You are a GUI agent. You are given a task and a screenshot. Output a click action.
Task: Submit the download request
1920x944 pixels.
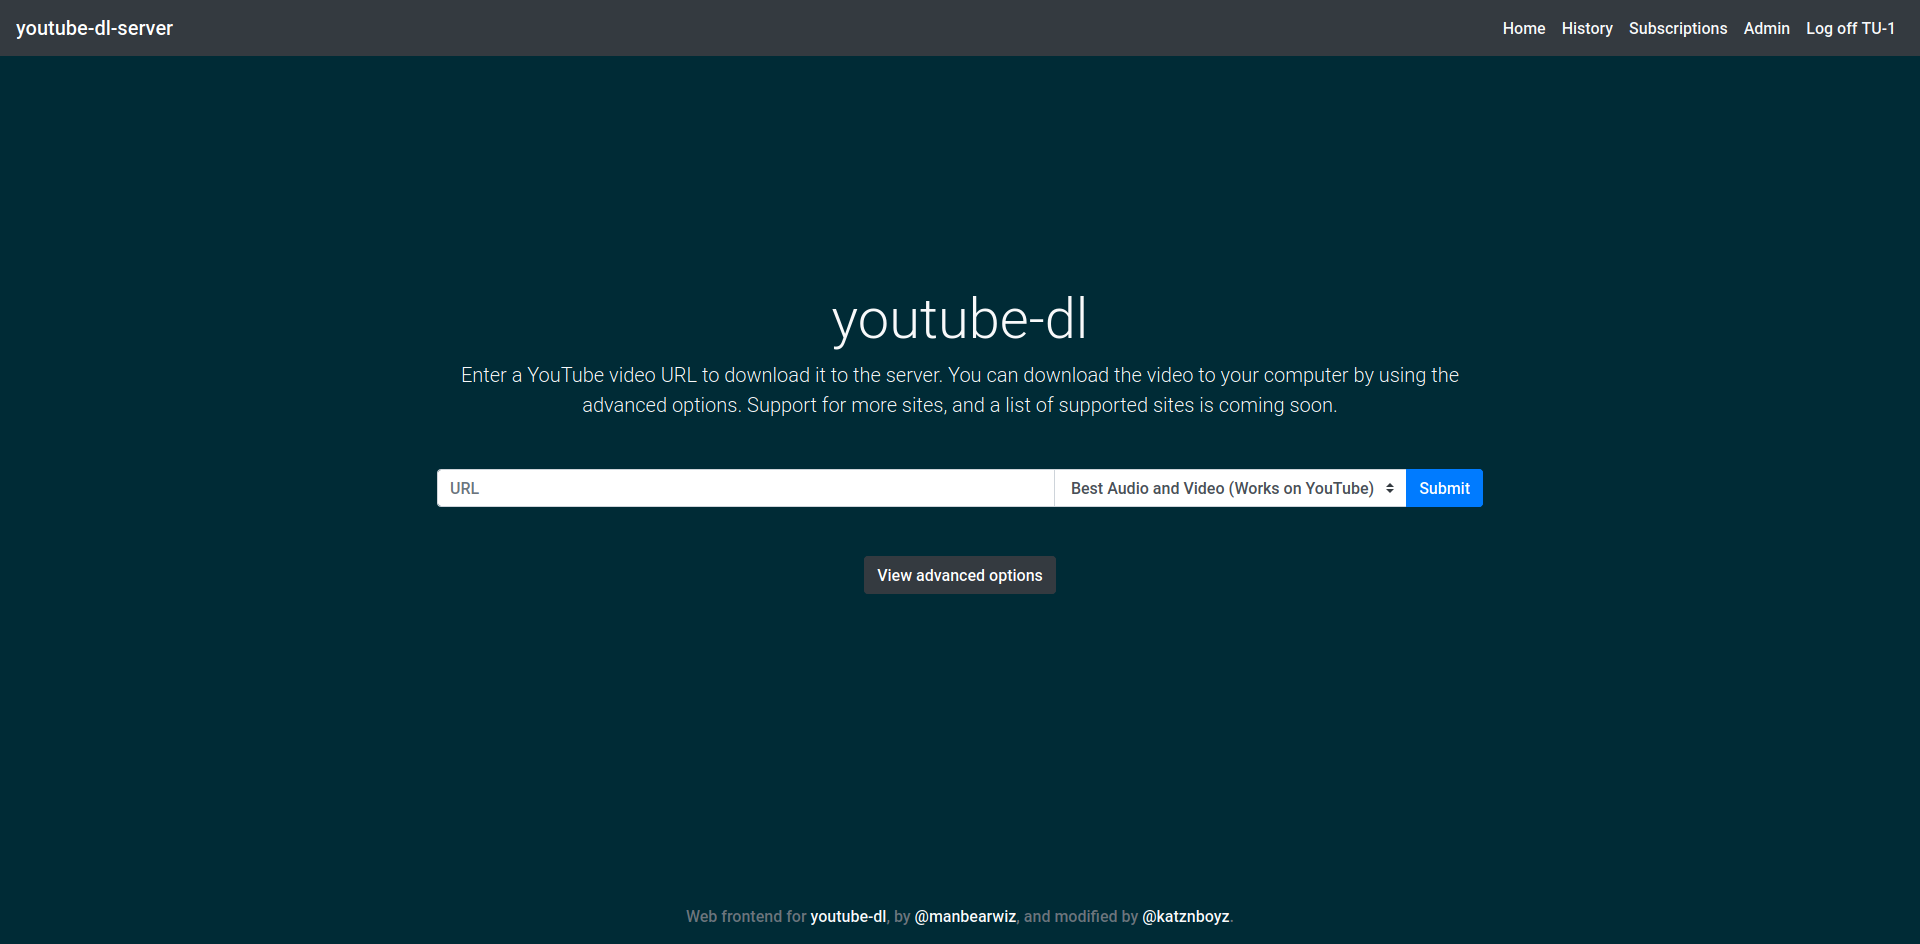(x=1444, y=488)
